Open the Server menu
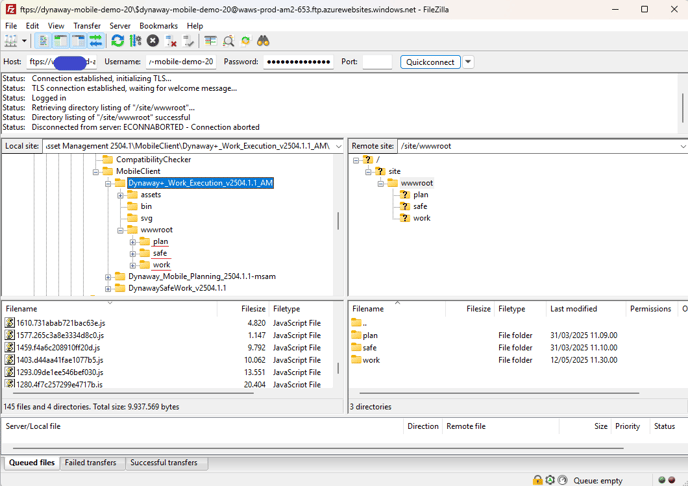This screenshot has height=486, width=688. pyautogui.click(x=120, y=26)
